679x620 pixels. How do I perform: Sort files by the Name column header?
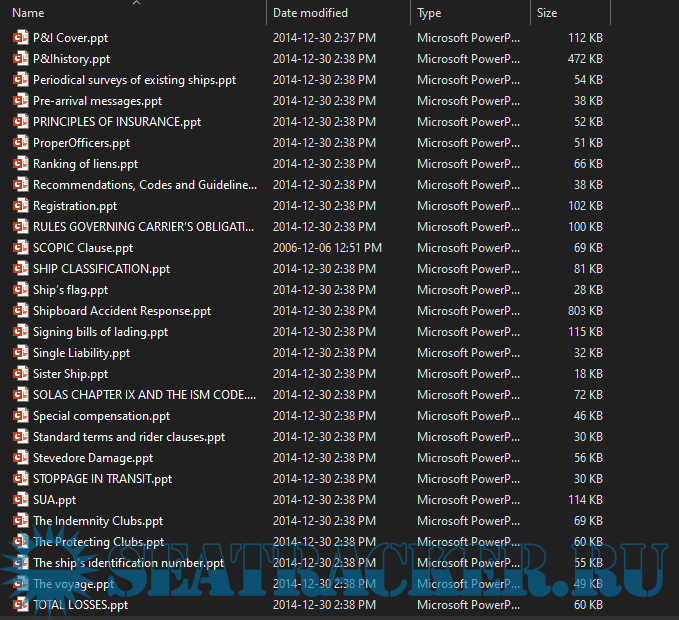(x=29, y=13)
